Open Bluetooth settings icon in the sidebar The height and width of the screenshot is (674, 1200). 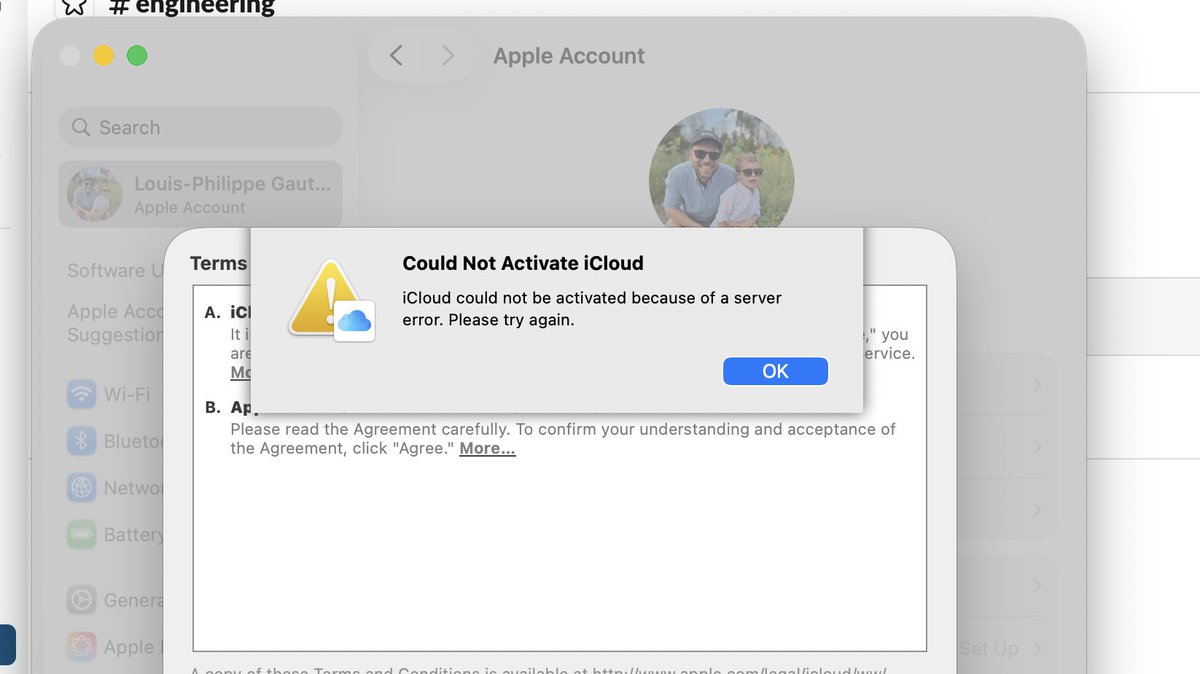82,441
